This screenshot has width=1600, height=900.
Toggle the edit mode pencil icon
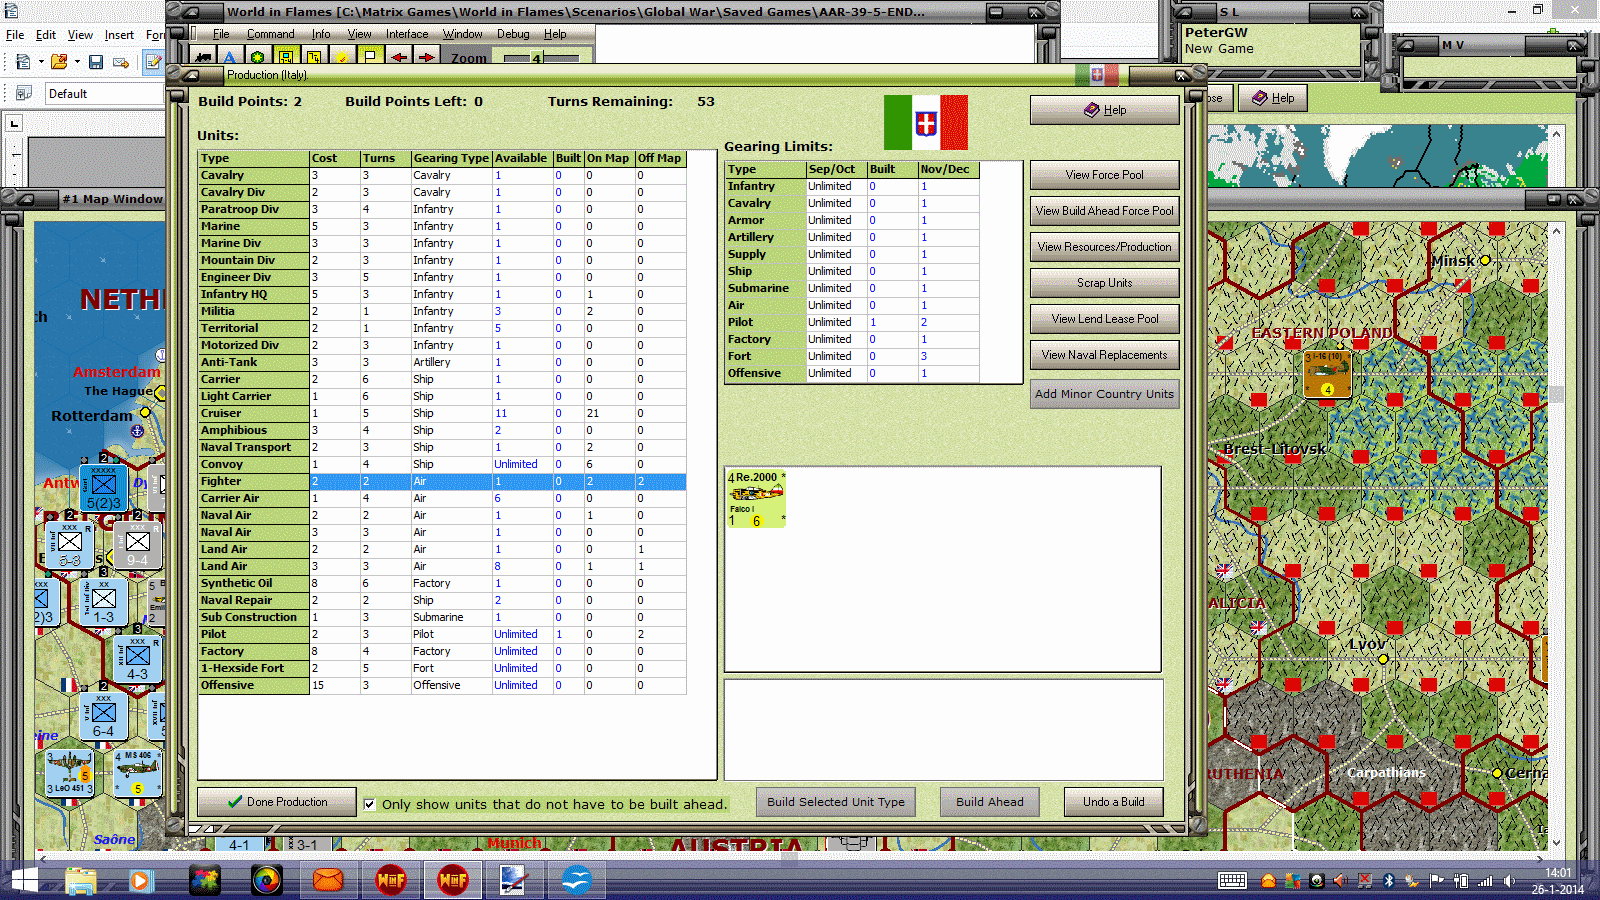coord(153,62)
